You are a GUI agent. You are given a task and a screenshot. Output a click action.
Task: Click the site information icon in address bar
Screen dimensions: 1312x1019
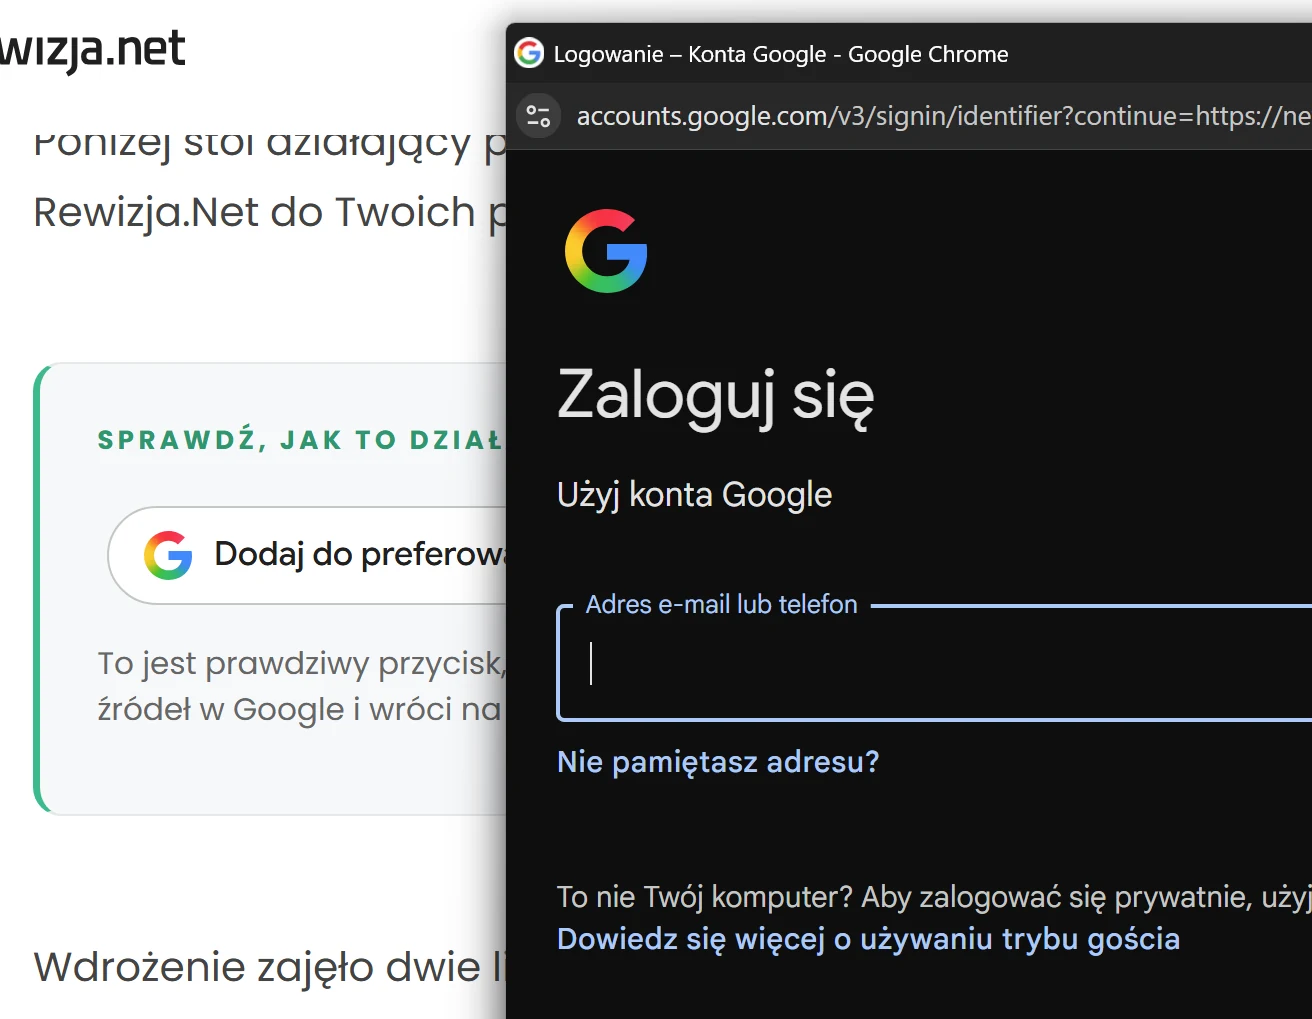[538, 116]
